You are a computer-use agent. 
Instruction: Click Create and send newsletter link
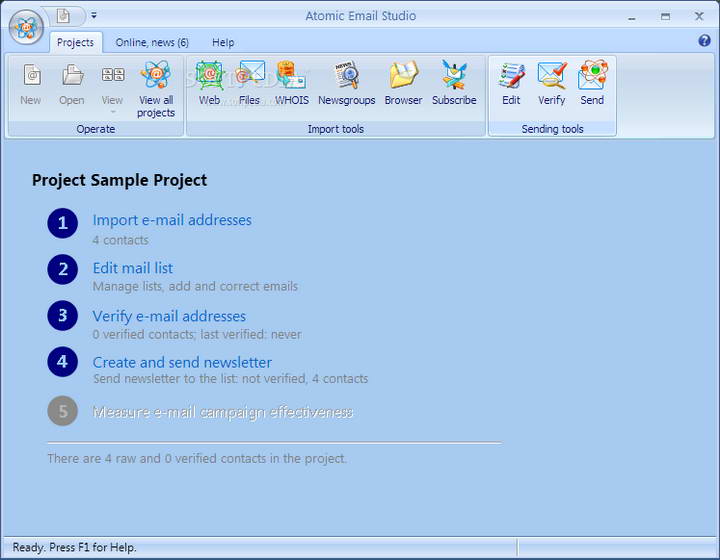coord(182,362)
